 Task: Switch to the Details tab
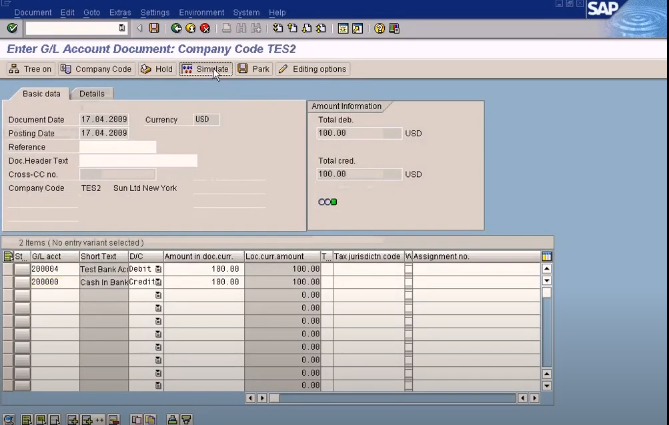pyautogui.click(x=92, y=93)
